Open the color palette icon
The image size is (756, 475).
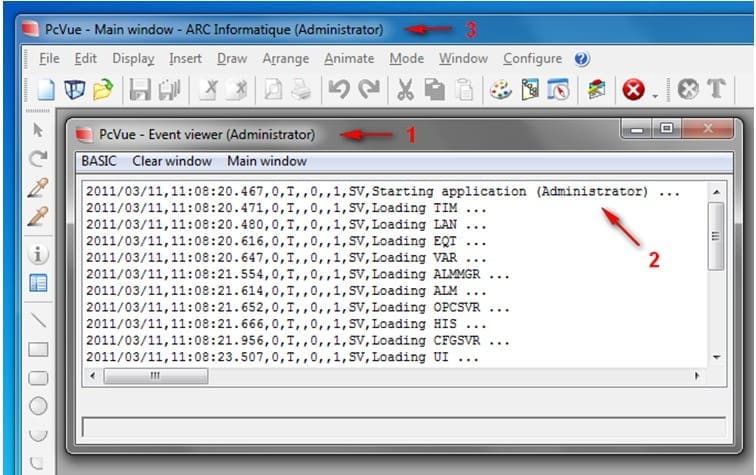pyautogui.click(x=501, y=90)
